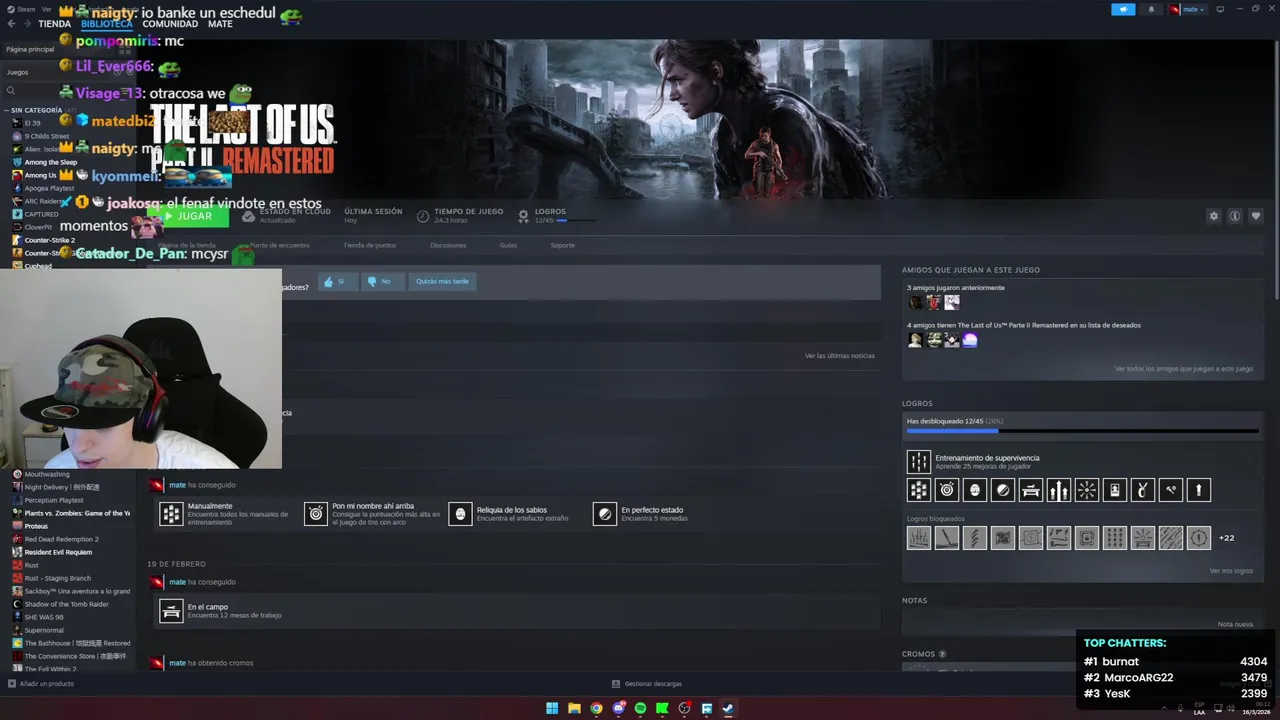
Task: Select the locked dot-grid achievement icon
Action: (x=1115, y=538)
